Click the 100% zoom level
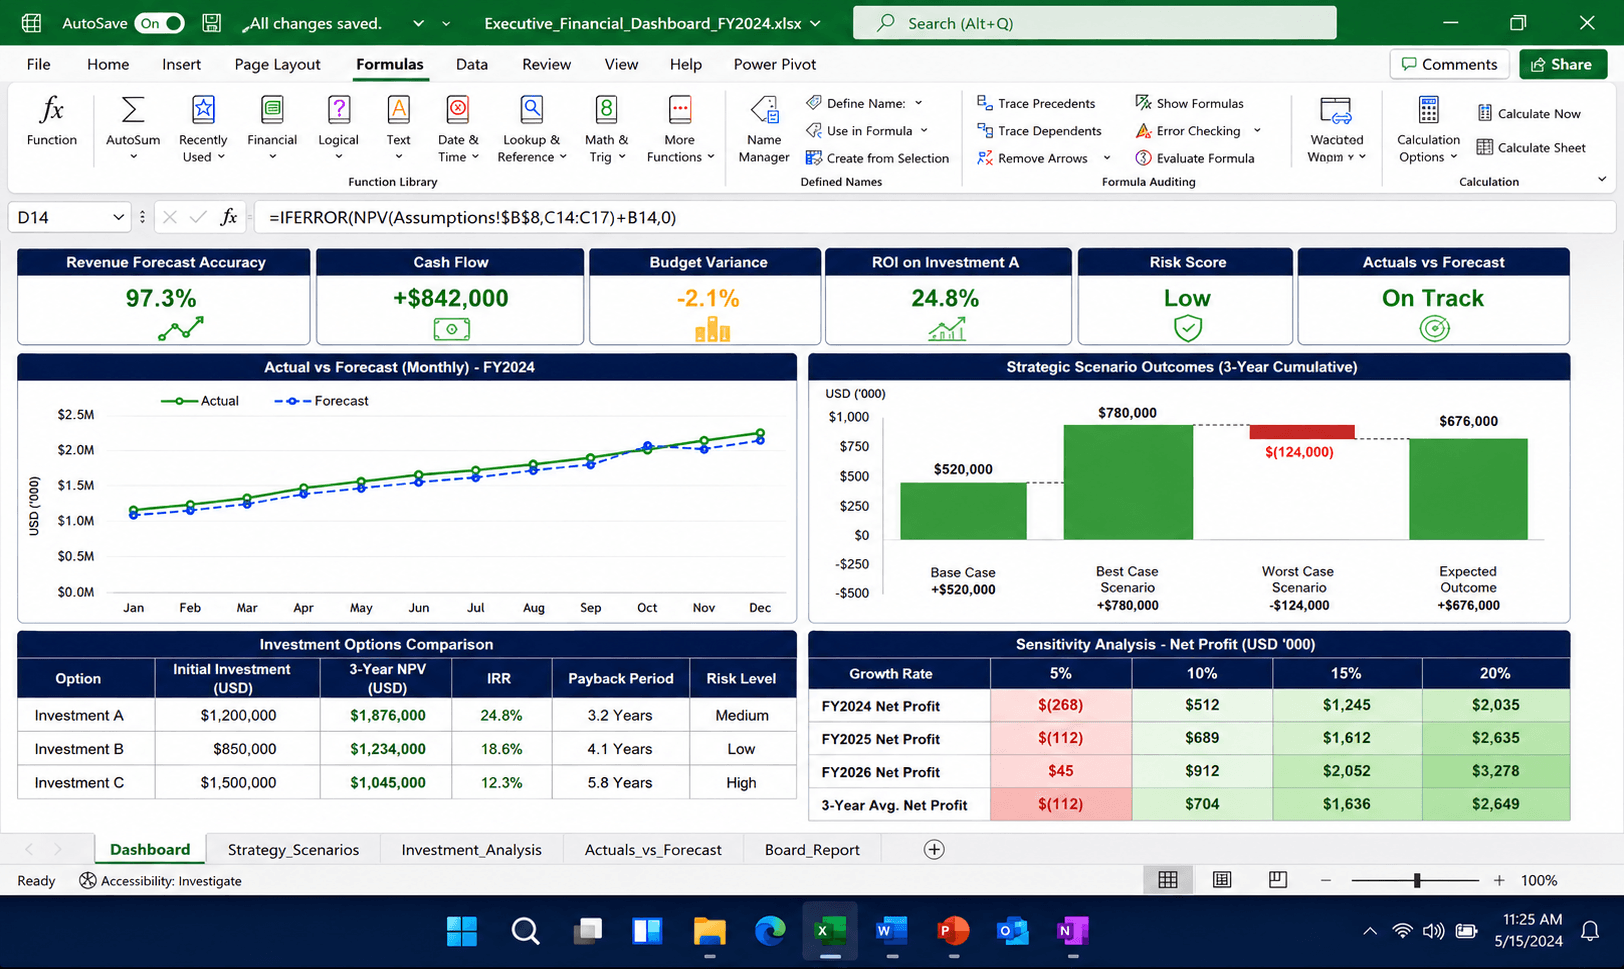1624x969 pixels. coord(1539,880)
